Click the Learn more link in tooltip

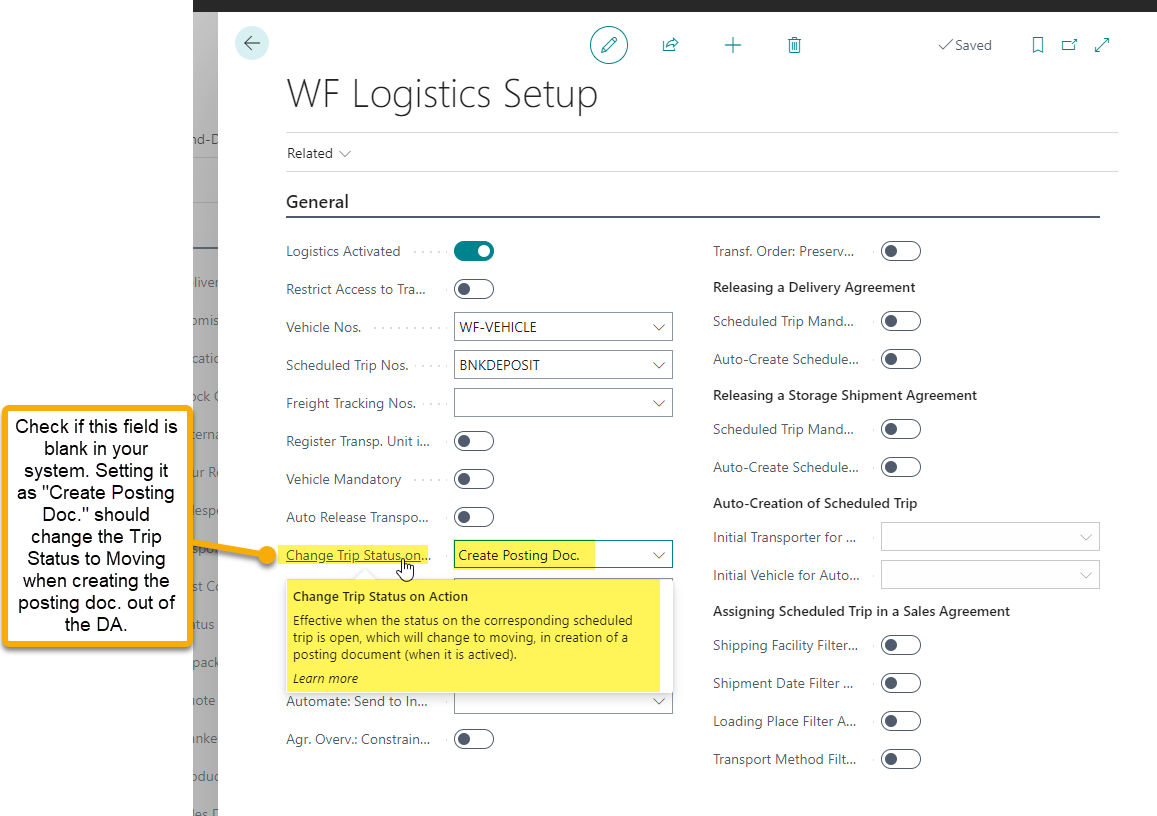pyautogui.click(x=325, y=678)
